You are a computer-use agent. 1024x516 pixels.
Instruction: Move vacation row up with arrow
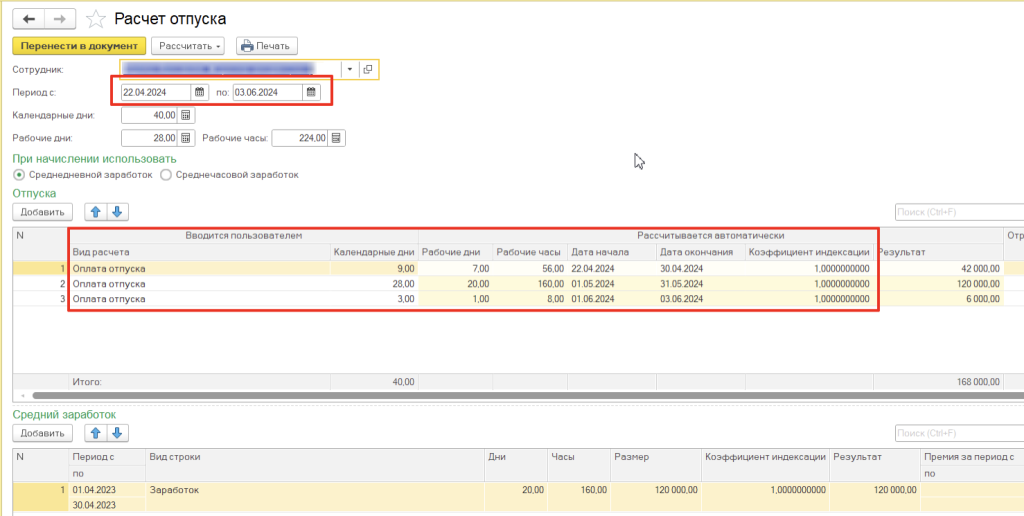pos(96,211)
